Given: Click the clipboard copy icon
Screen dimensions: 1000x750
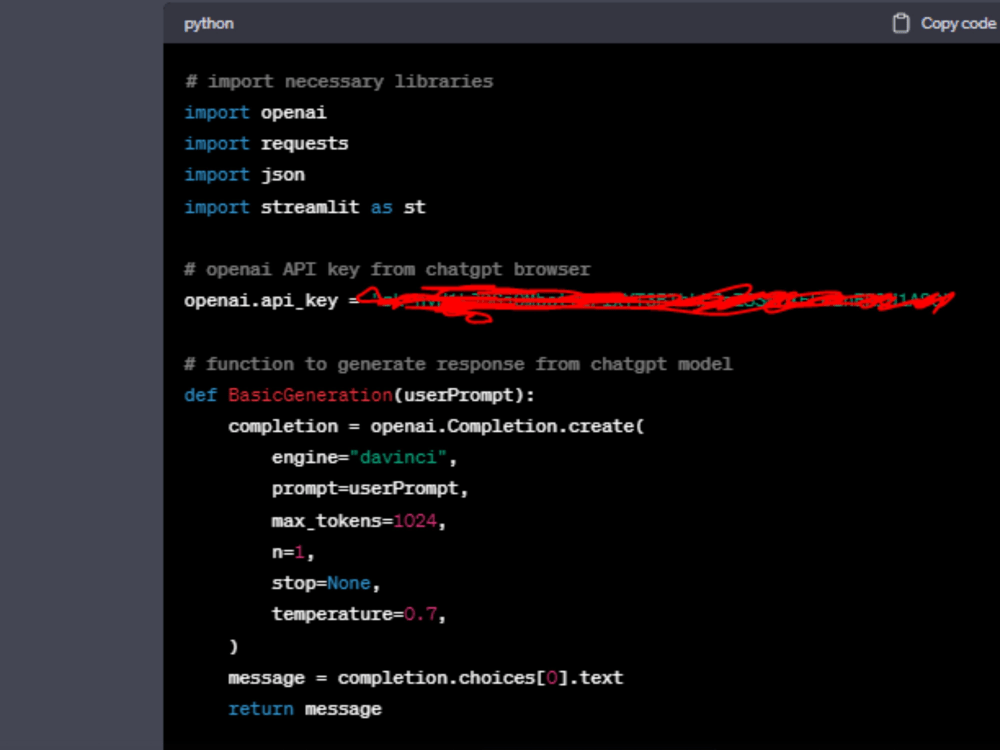Looking at the screenshot, I should (901, 24).
